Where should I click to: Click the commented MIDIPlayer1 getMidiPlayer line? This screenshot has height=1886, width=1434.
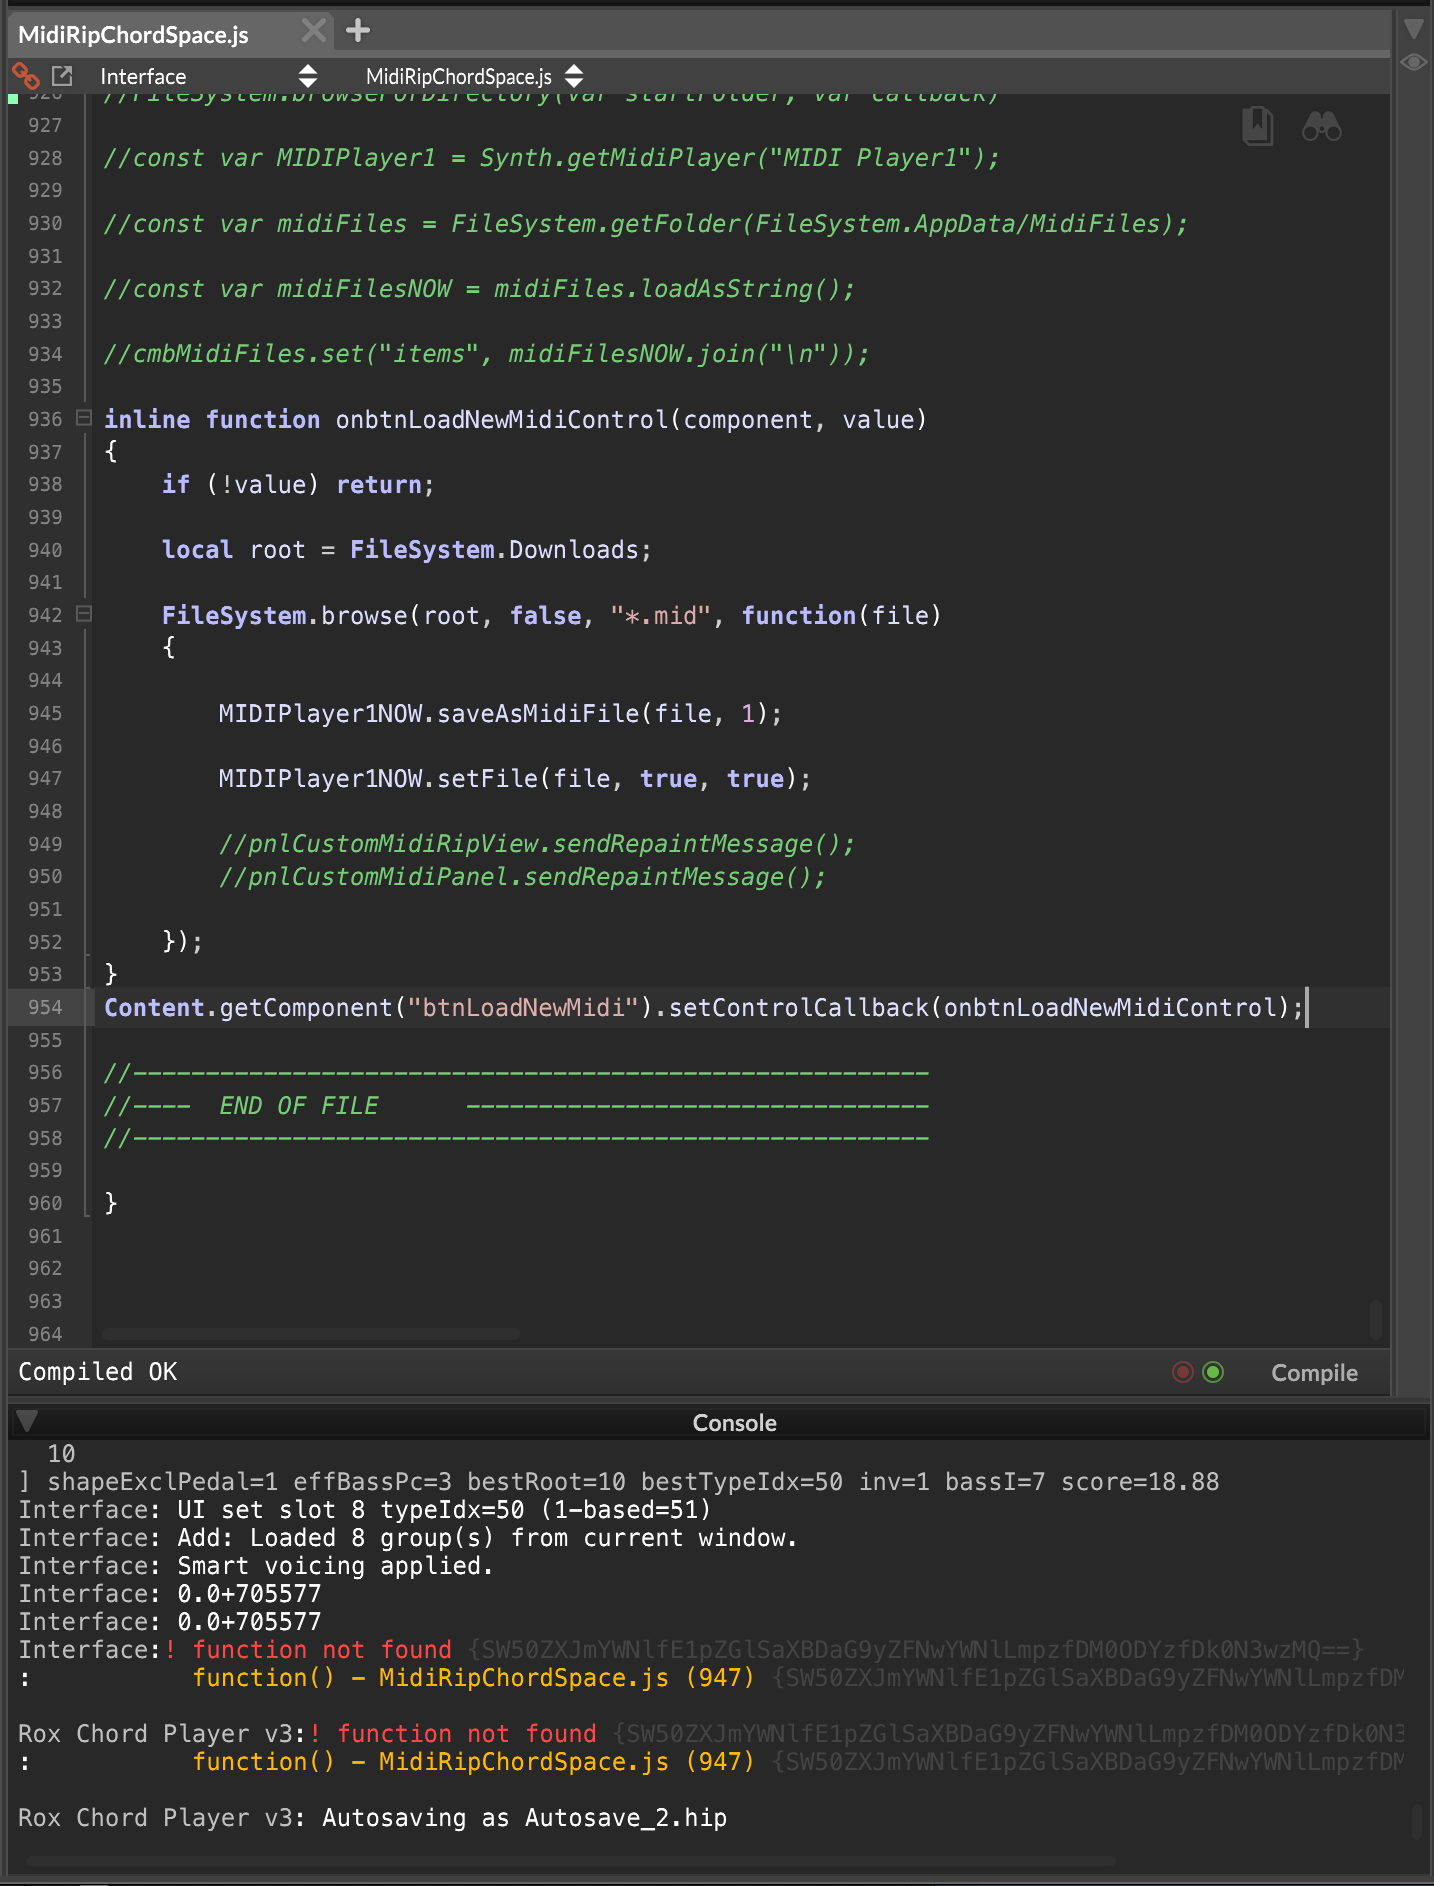pos(552,158)
